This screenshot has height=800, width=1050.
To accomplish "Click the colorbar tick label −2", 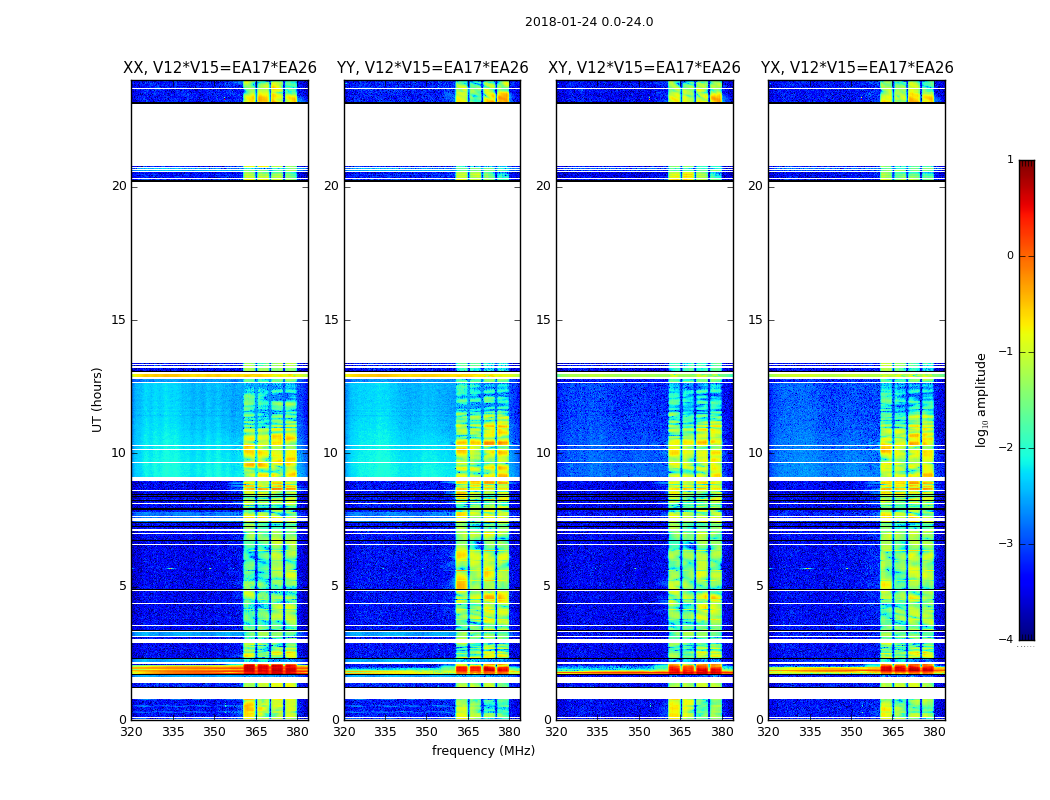I will [x=1007, y=448].
